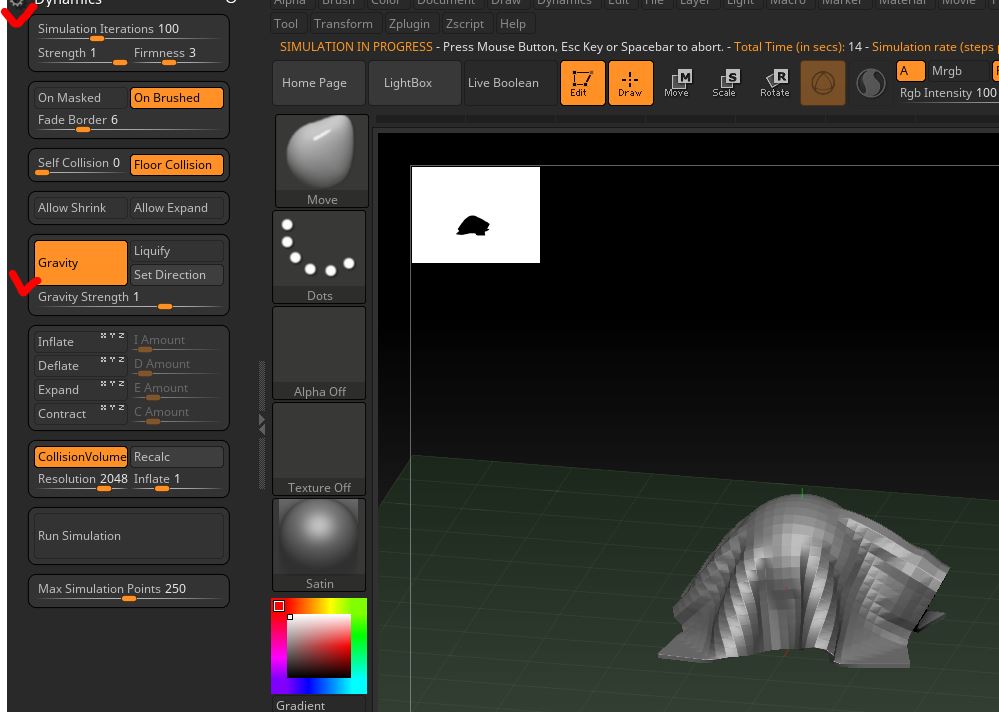Enable Allow Shrink
Viewport: 999px width, 712px height.
pos(80,208)
